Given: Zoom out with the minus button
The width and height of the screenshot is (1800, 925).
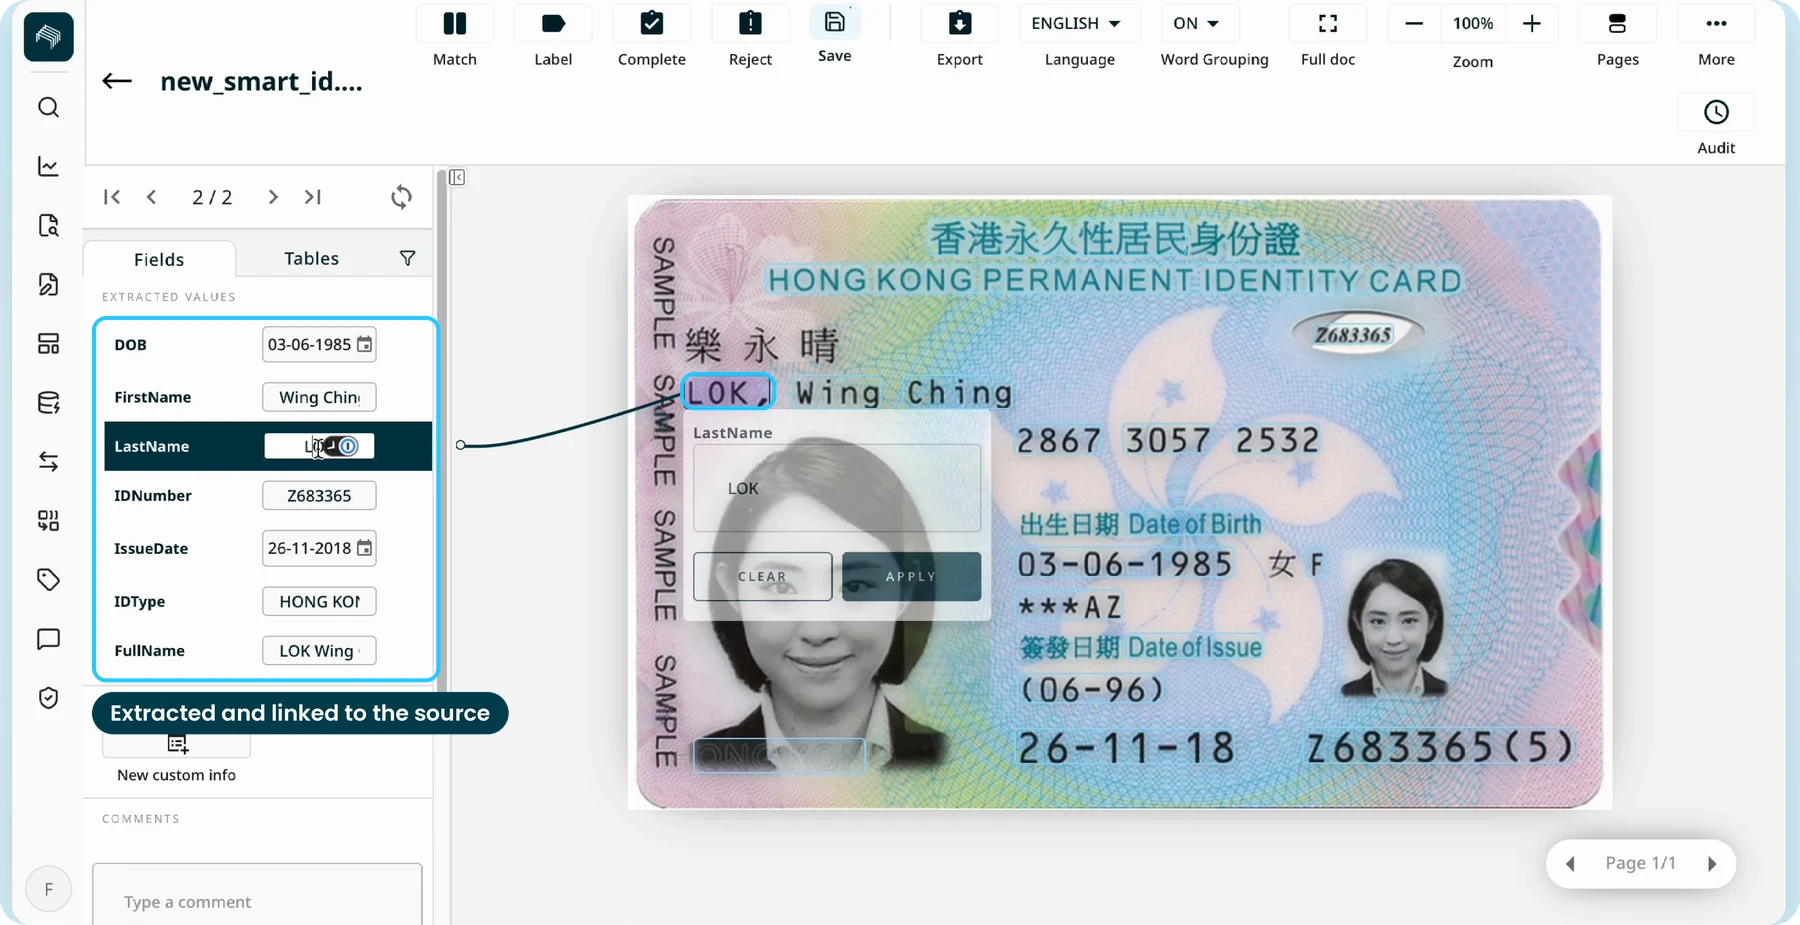Looking at the screenshot, I should (1414, 23).
